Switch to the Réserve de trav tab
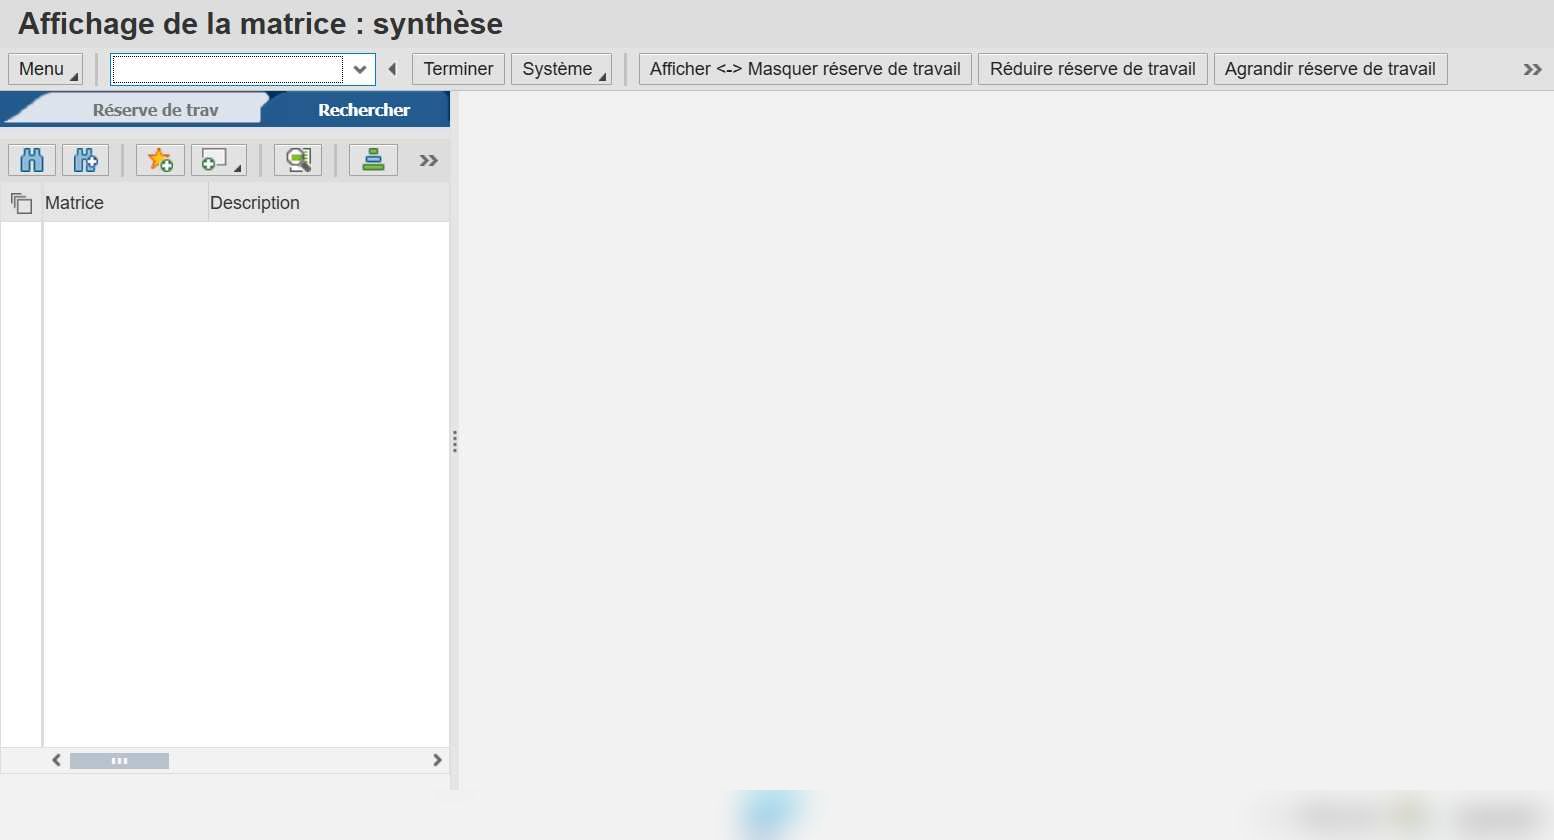Image resolution: width=1554 pixels, height=840 pixels. click(155, 110)
